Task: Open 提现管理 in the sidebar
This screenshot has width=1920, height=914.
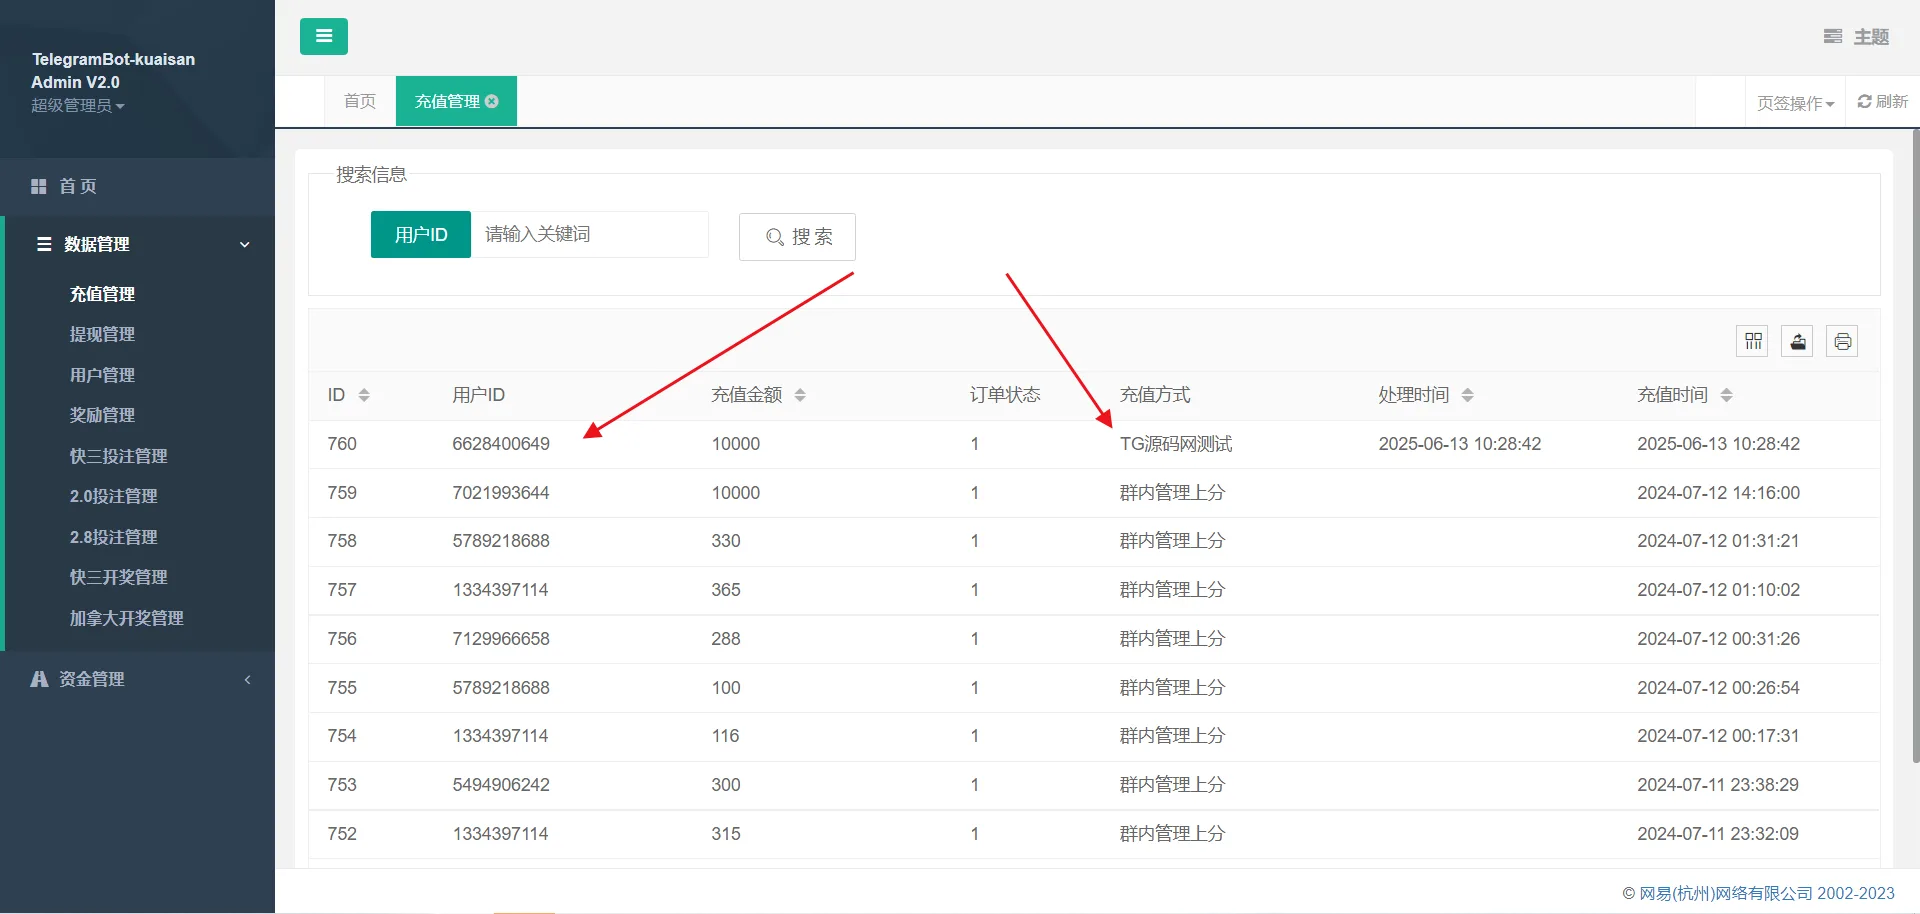Action: (102, 335)
